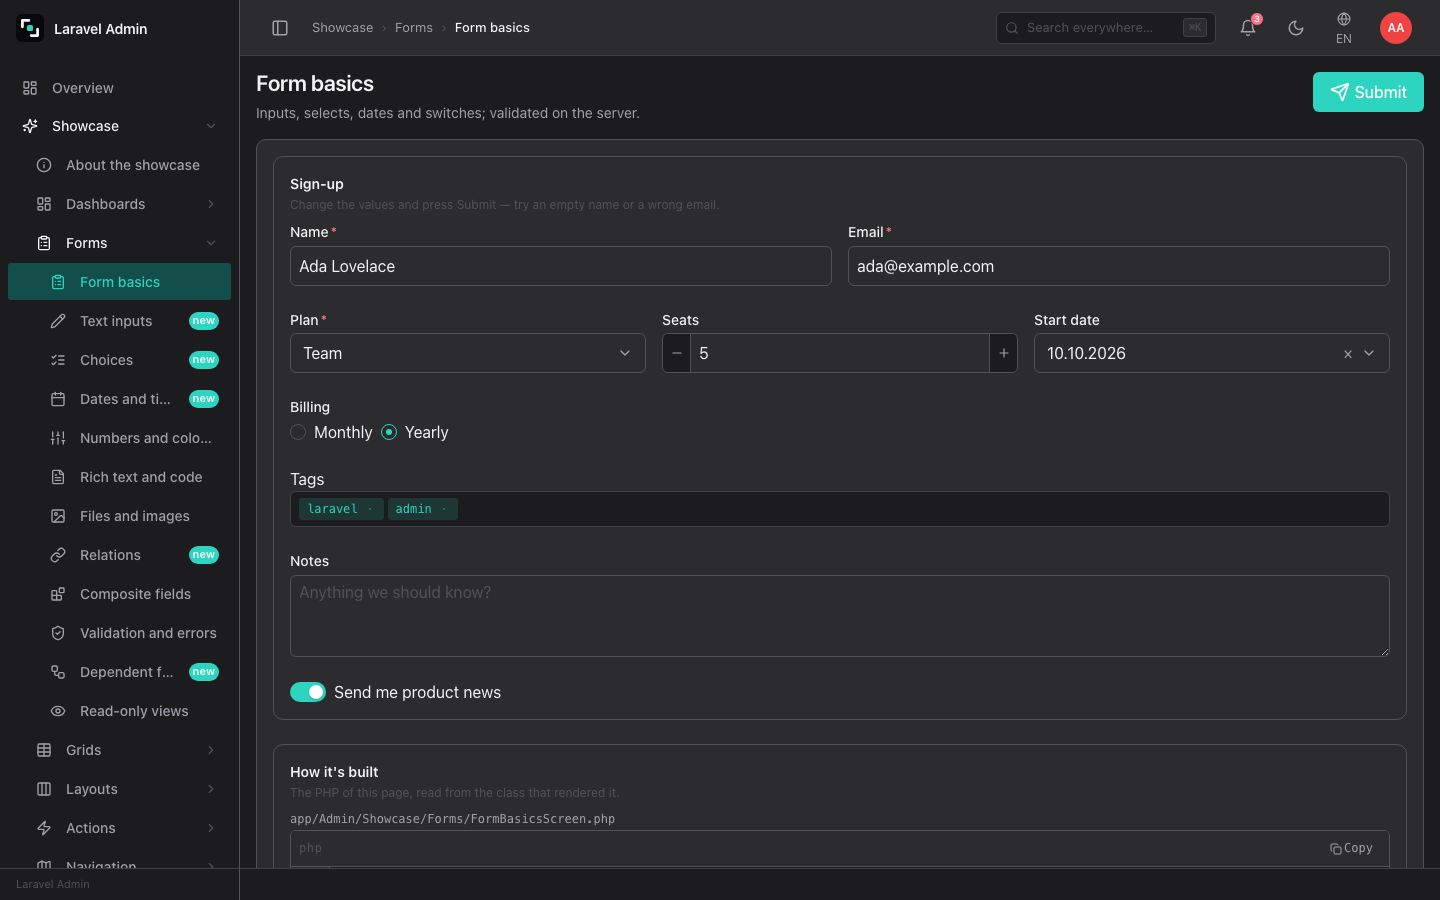
Task: Click the shield icon for Validation and errors
Action: (58, 633)
